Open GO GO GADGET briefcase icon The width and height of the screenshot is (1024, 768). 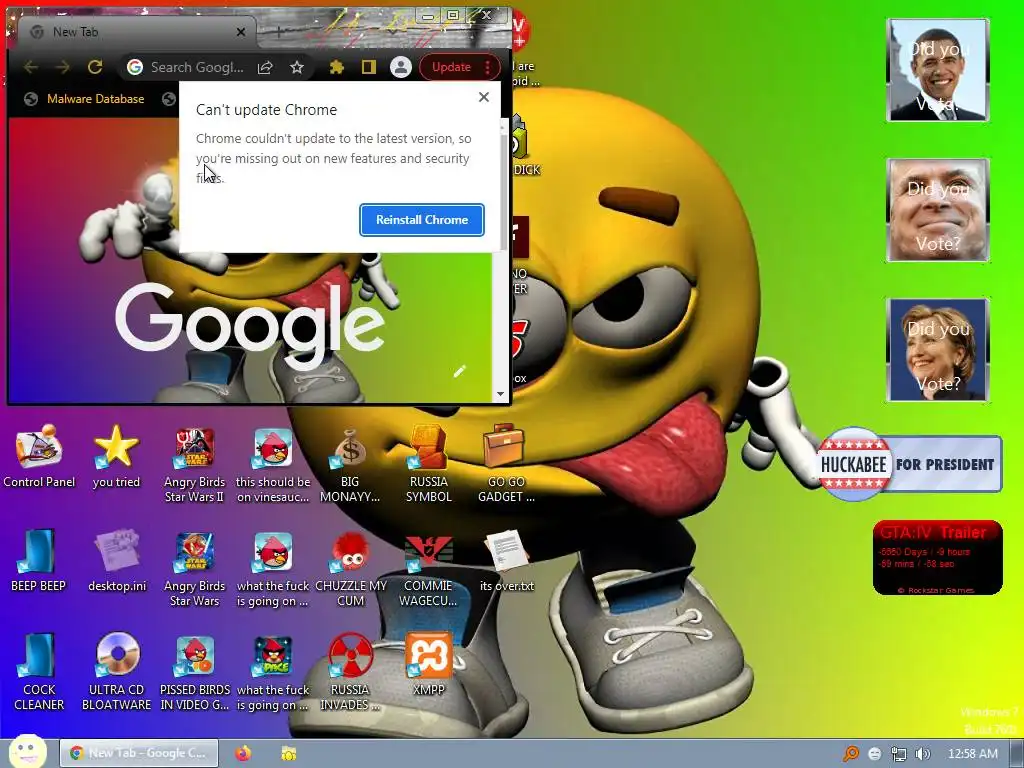[x=506, y=465]
